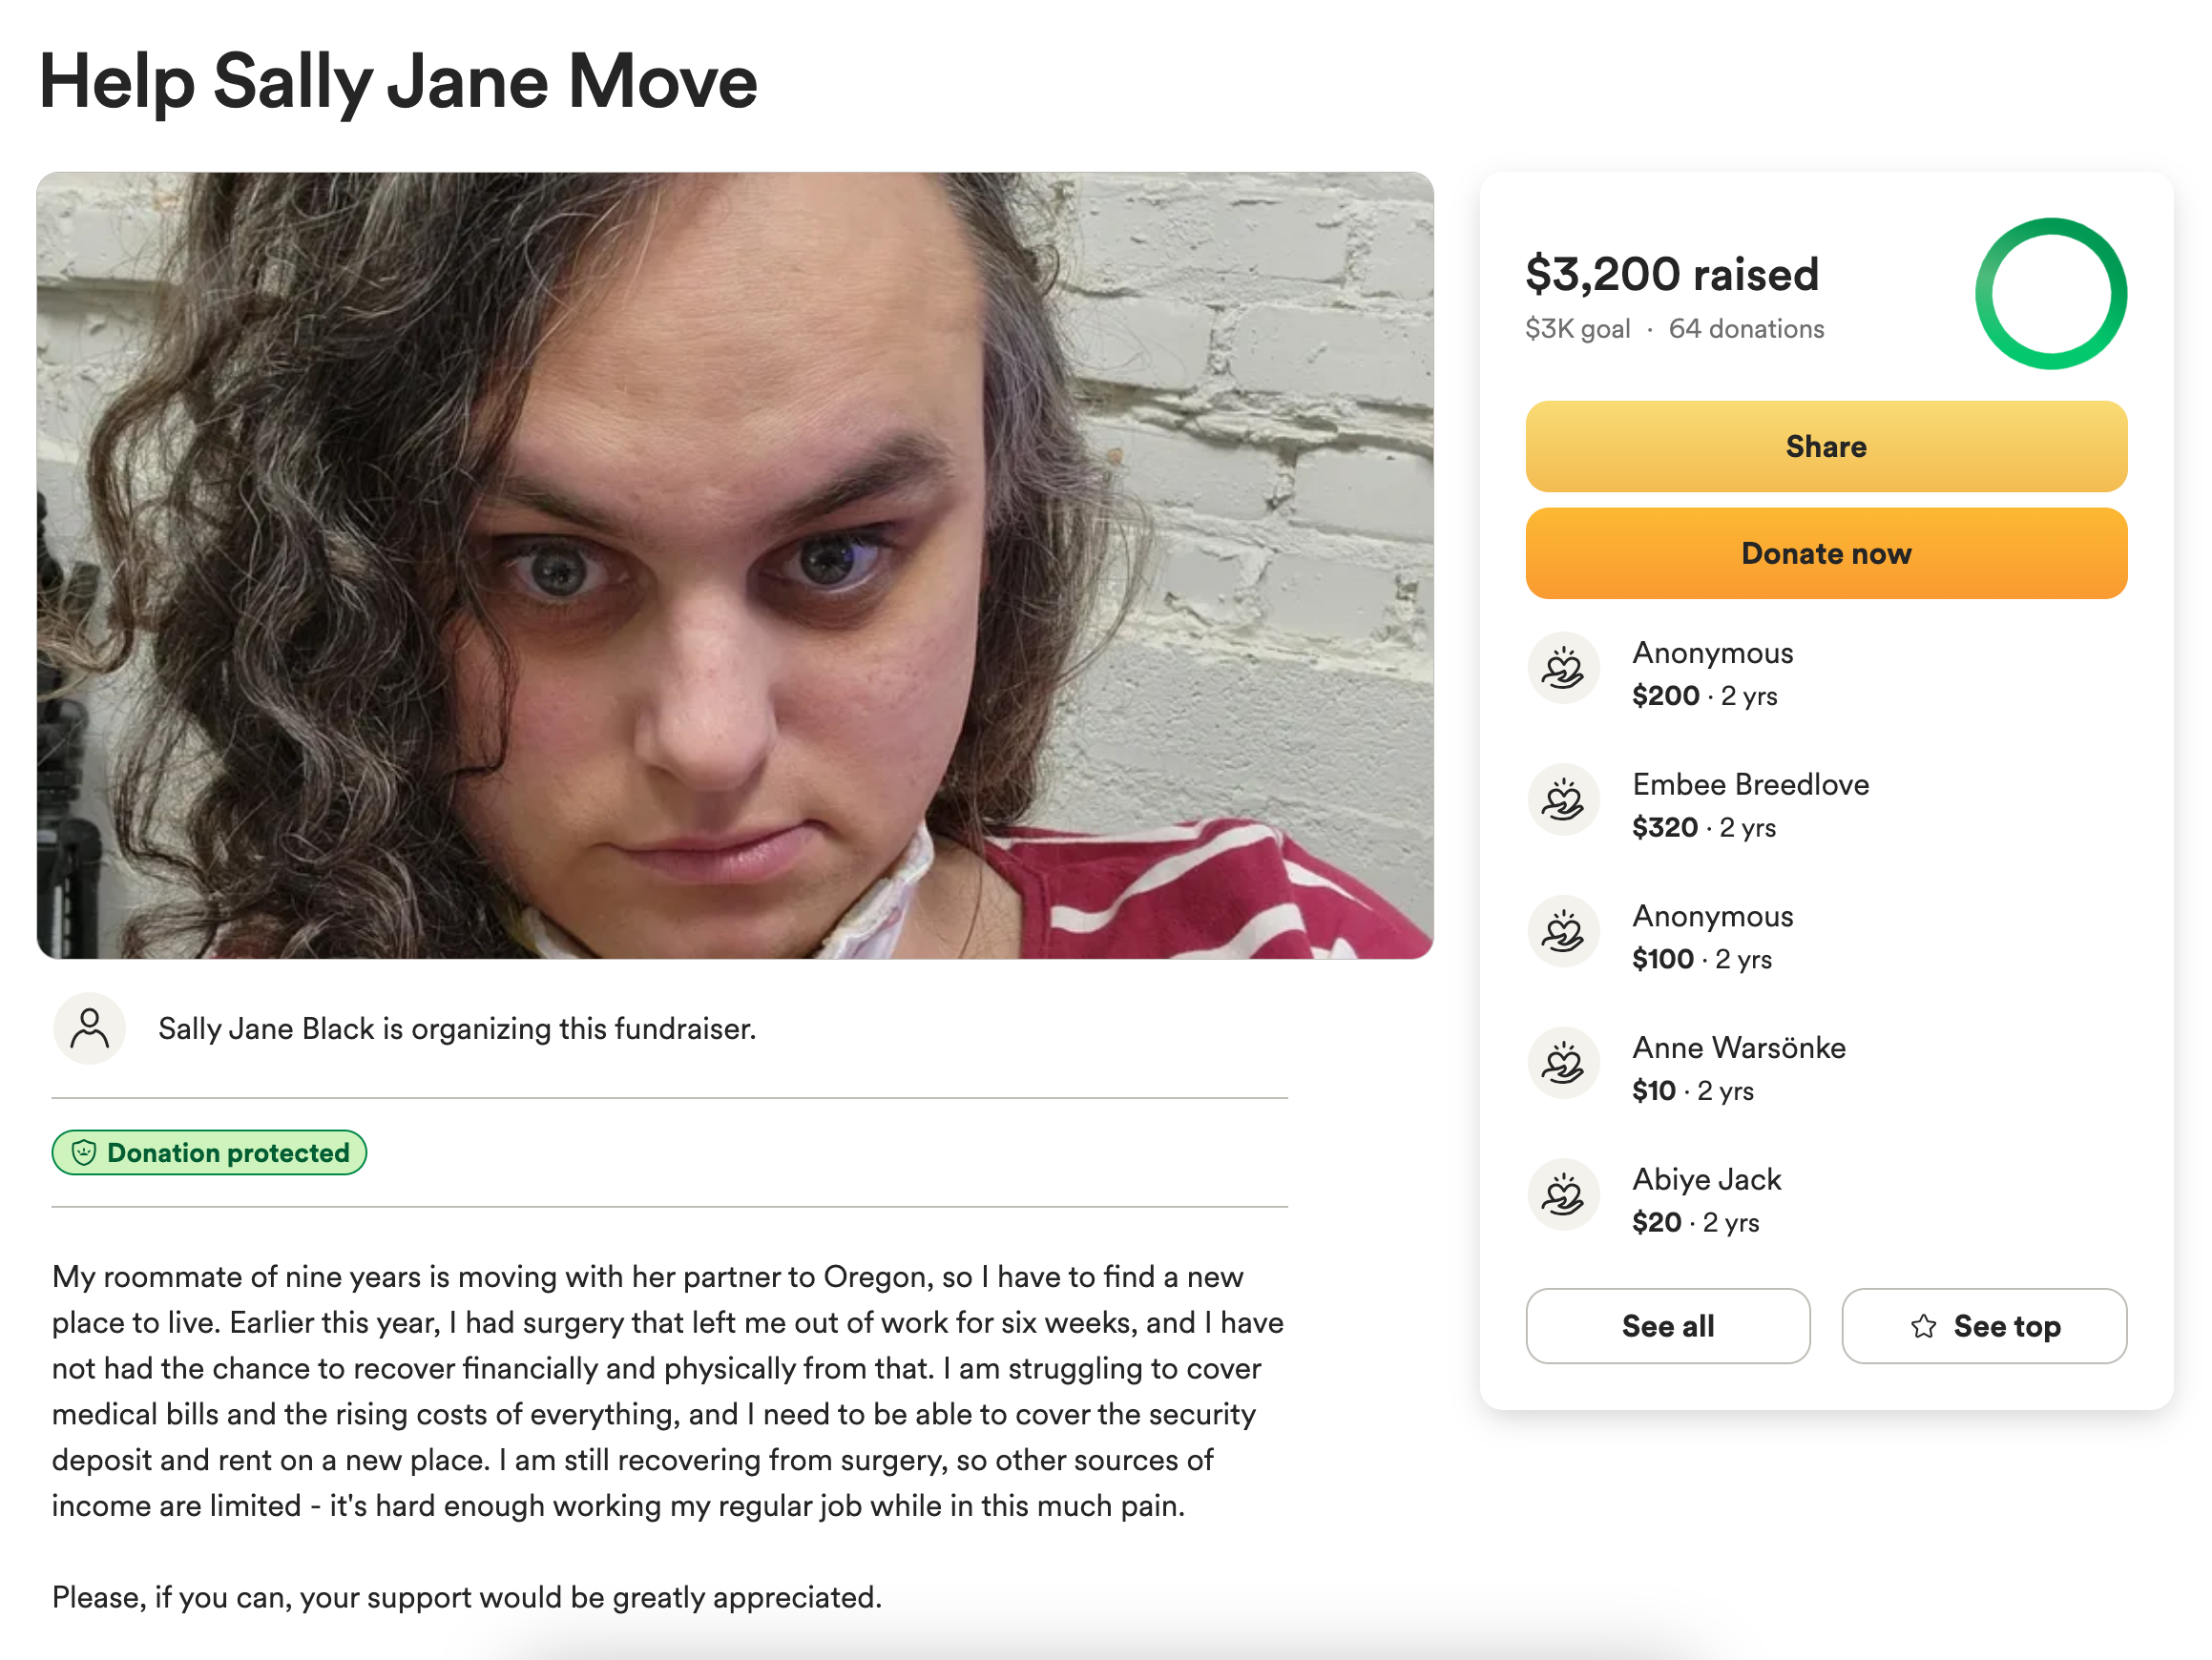Open the See all donations list
Screen dimensions: 2212x1660
point(1667,1326)
